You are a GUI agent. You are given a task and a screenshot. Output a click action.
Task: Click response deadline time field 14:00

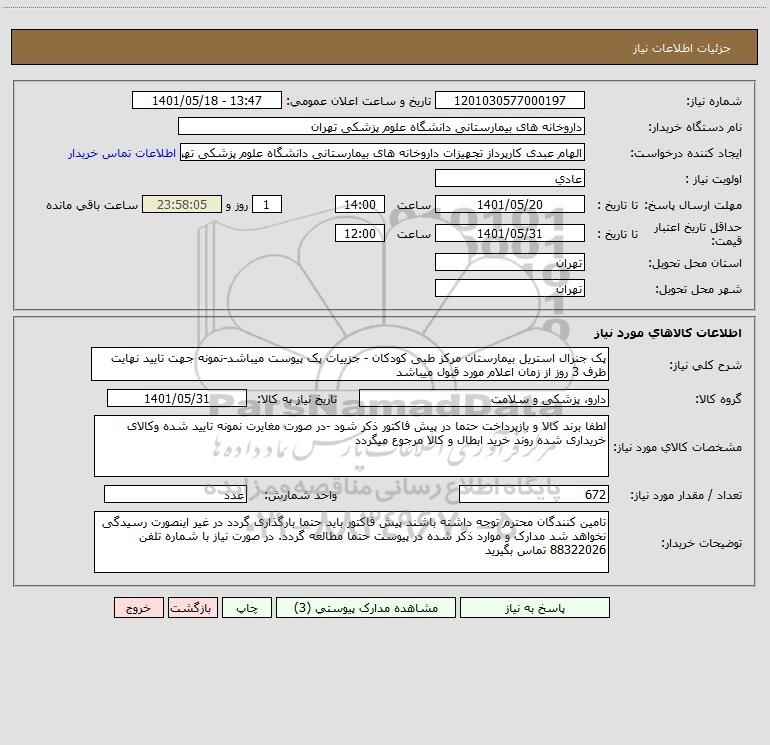tap(359, 204)
